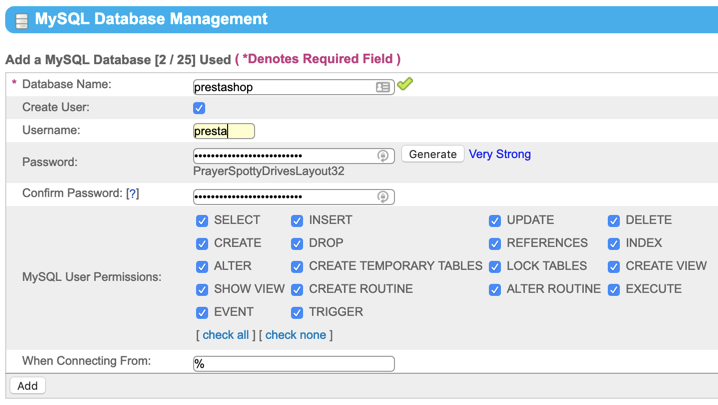Click the check none link
The image size is (718, 405).
295,335
